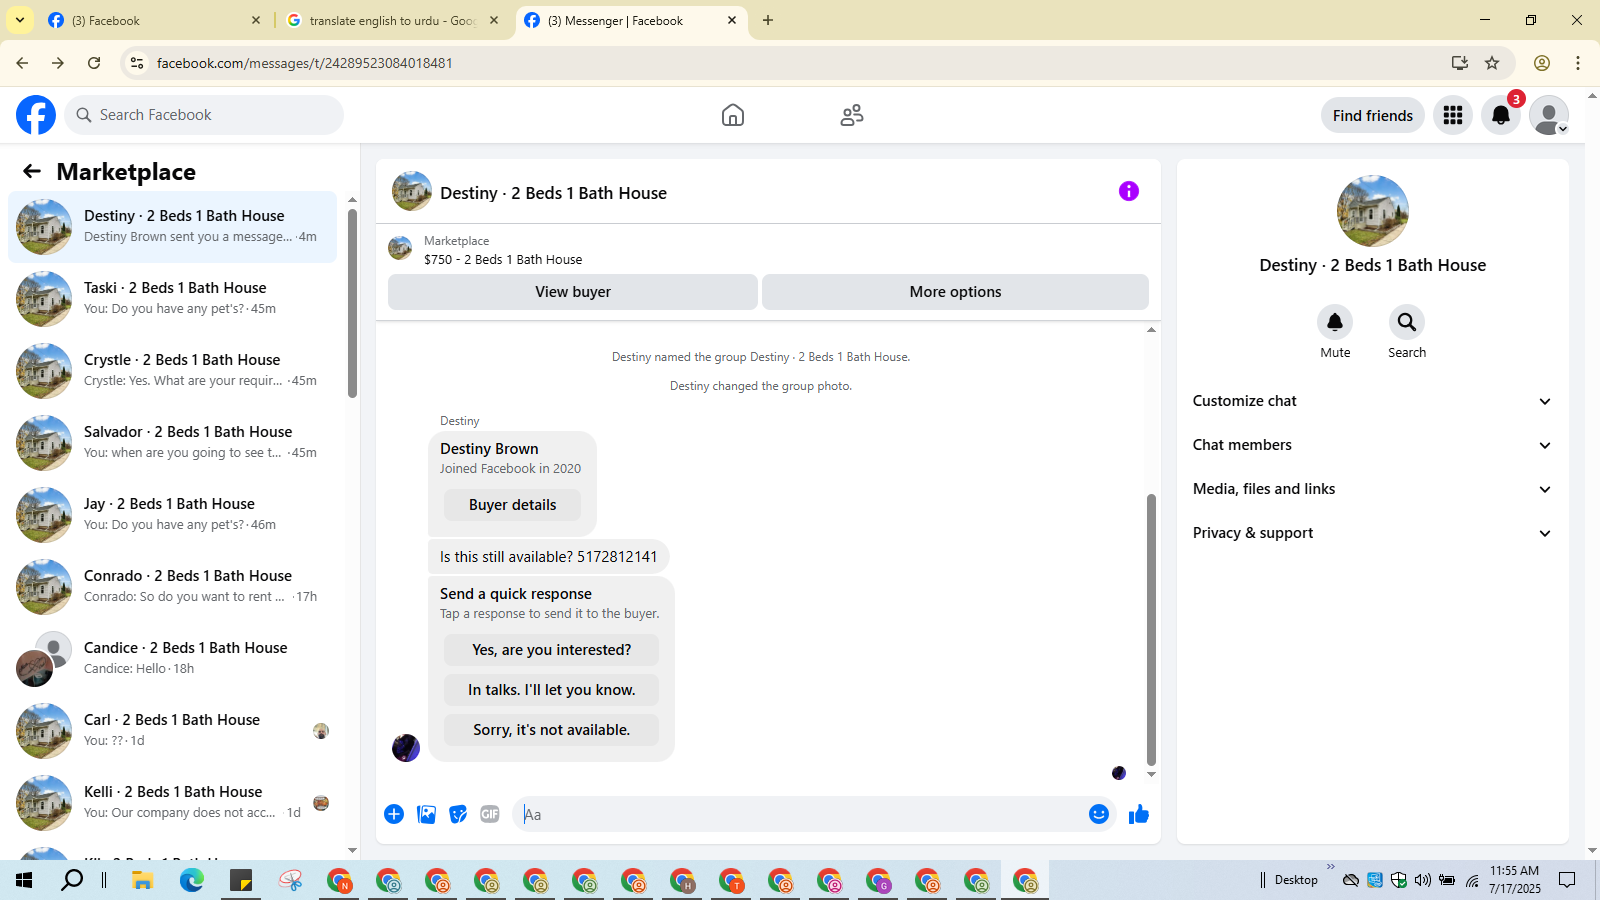Open the Carl conversation

point(173,731)
